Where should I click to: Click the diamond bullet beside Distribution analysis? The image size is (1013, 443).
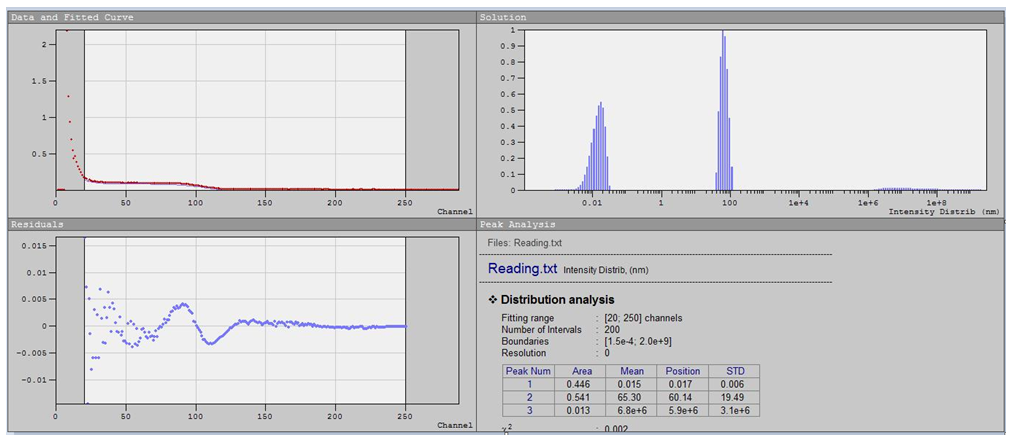[492, 300]
